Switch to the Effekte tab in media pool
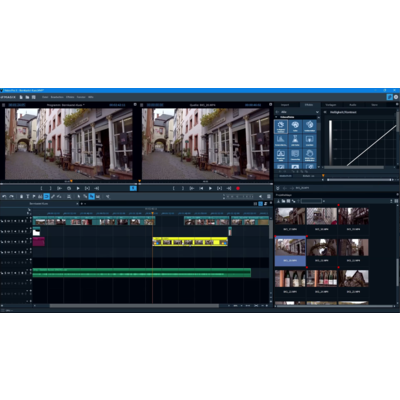Screen dimensions: 400x400 (309, 105)
